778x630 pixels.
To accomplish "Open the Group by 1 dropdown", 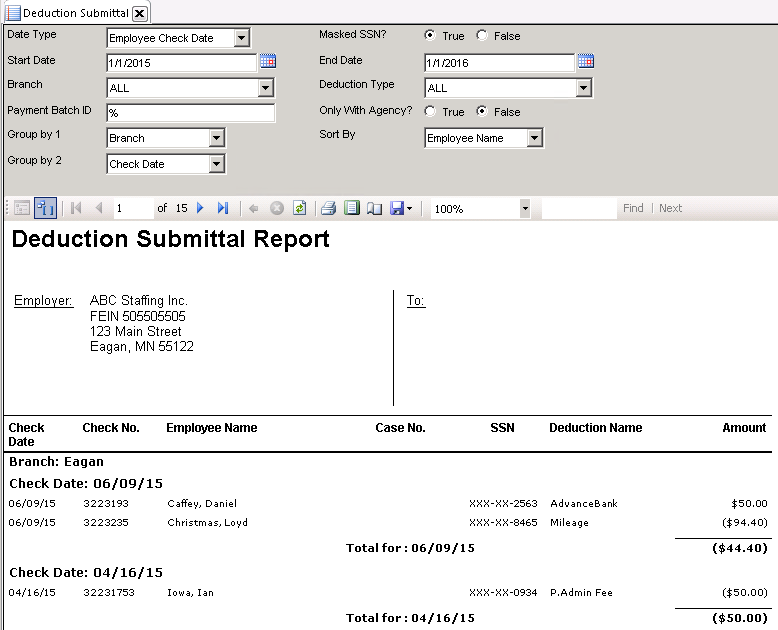I will [217, 138].
